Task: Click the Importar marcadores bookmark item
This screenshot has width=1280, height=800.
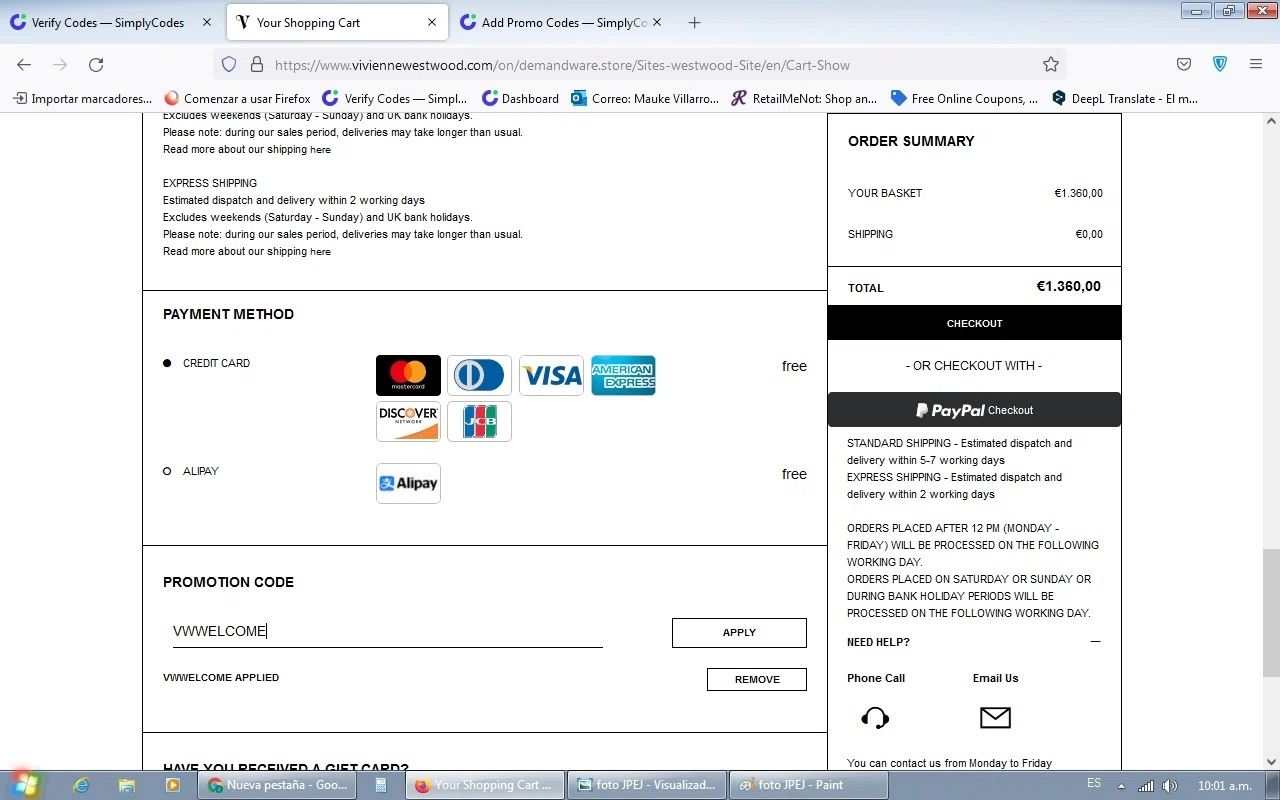Action: [82, 98]
